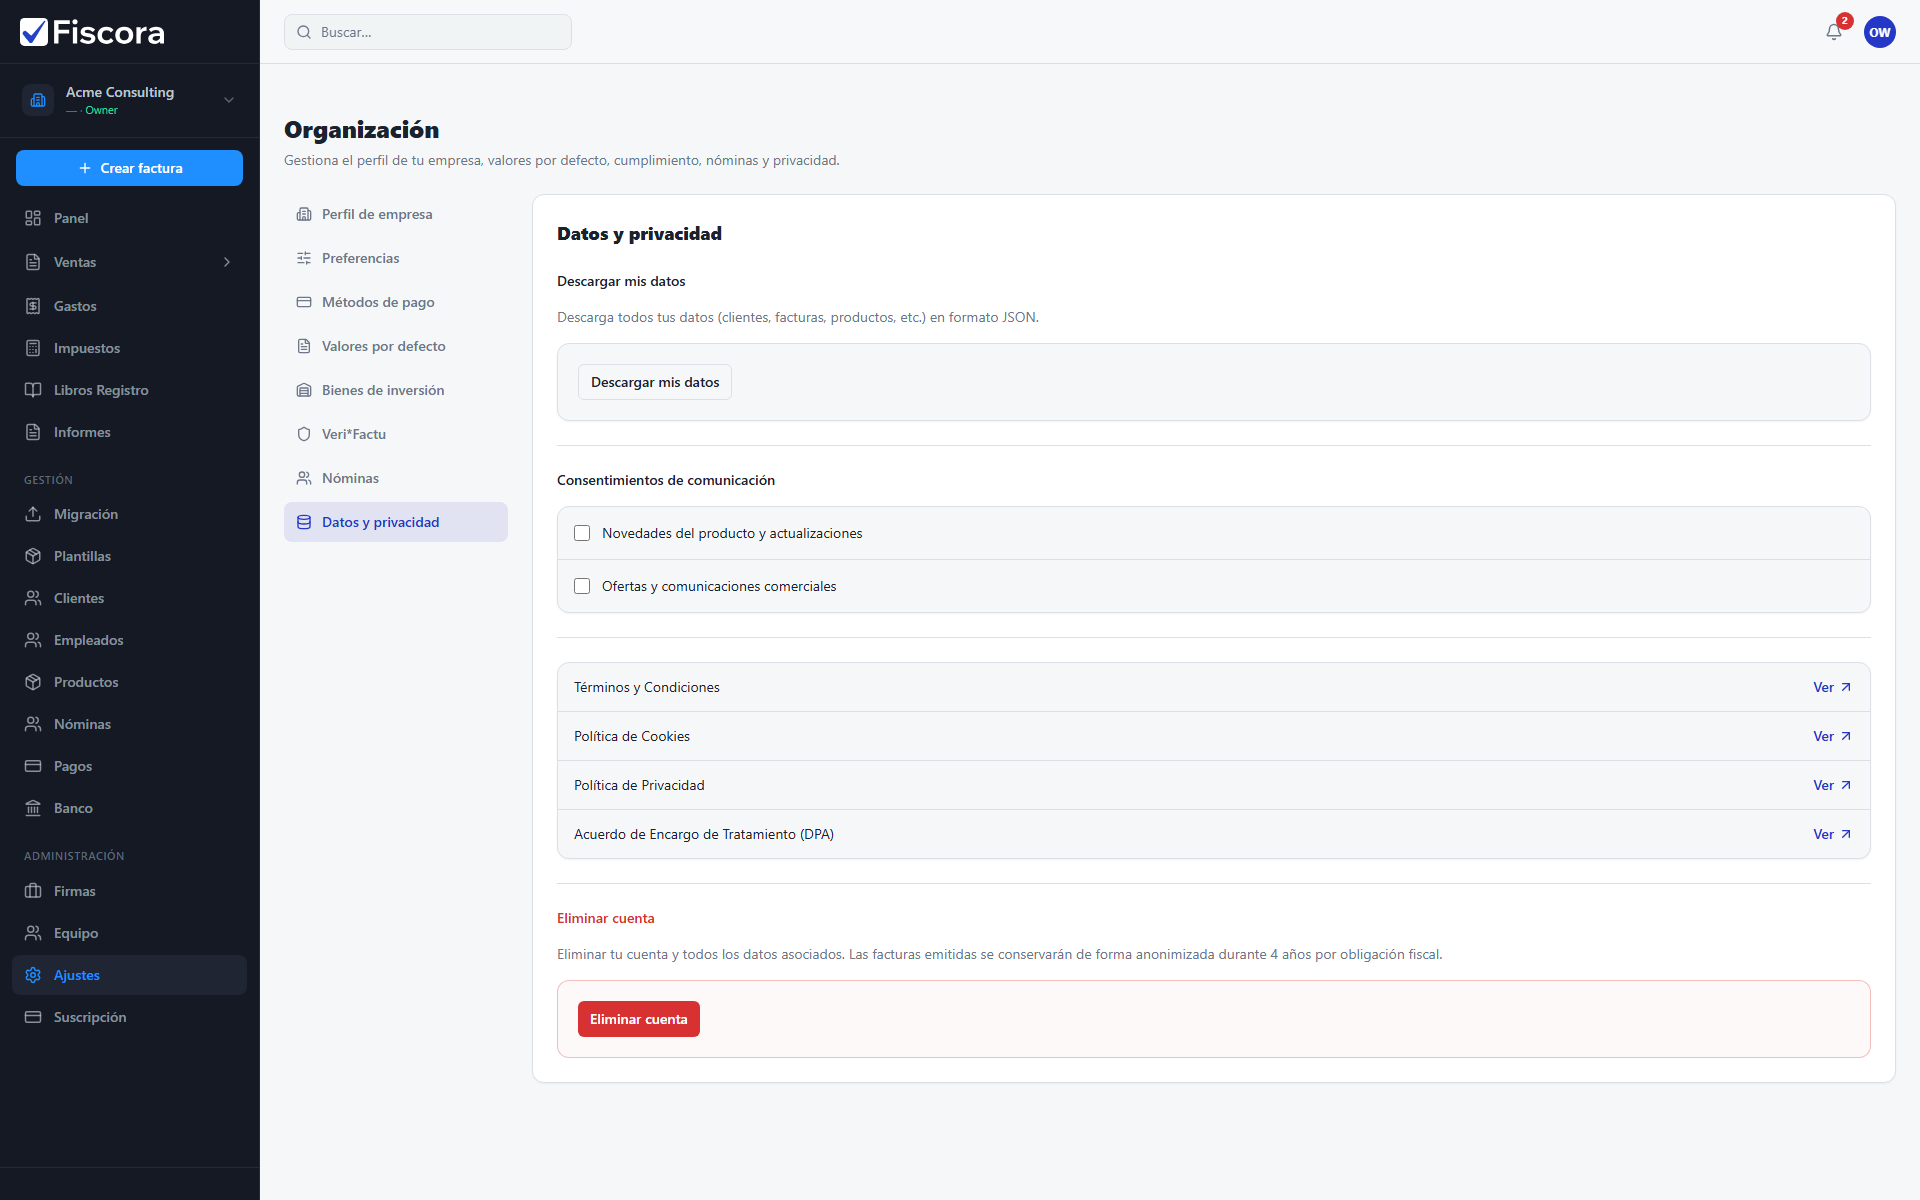Click the Descargar mis datos button

[655, 382]
